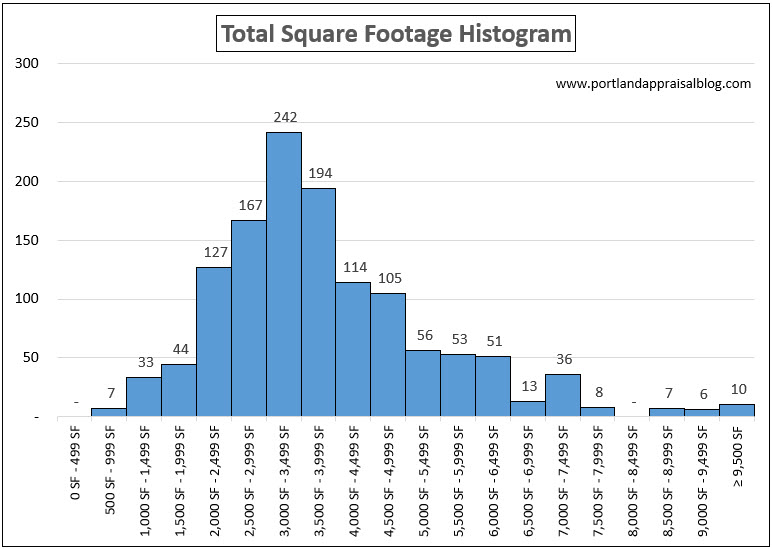Select the 6,000 SF - 6,499 SF bar

click(492, 386)
